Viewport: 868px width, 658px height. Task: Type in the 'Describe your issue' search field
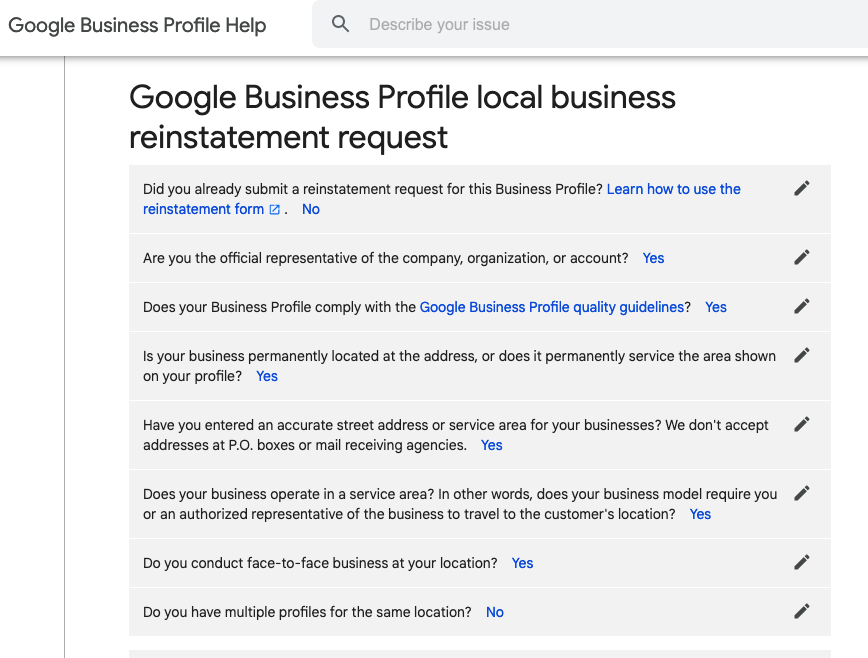click(x=600, y=24)
